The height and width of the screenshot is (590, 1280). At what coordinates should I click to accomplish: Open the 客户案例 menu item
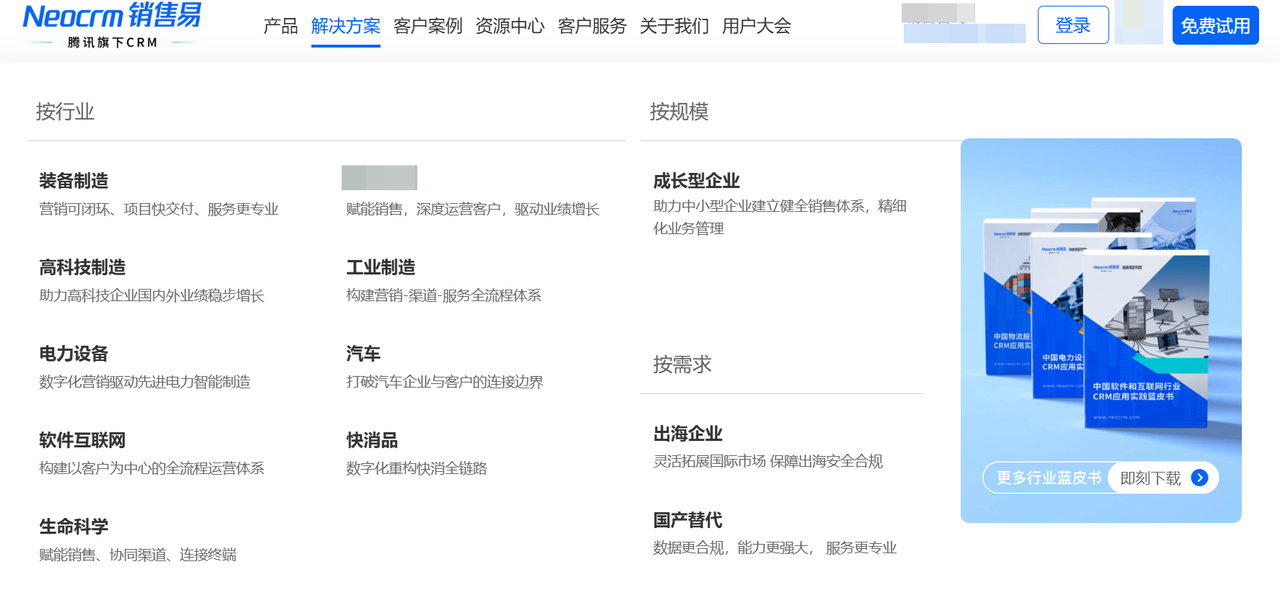pyautogui.click(x=426, y=27)
